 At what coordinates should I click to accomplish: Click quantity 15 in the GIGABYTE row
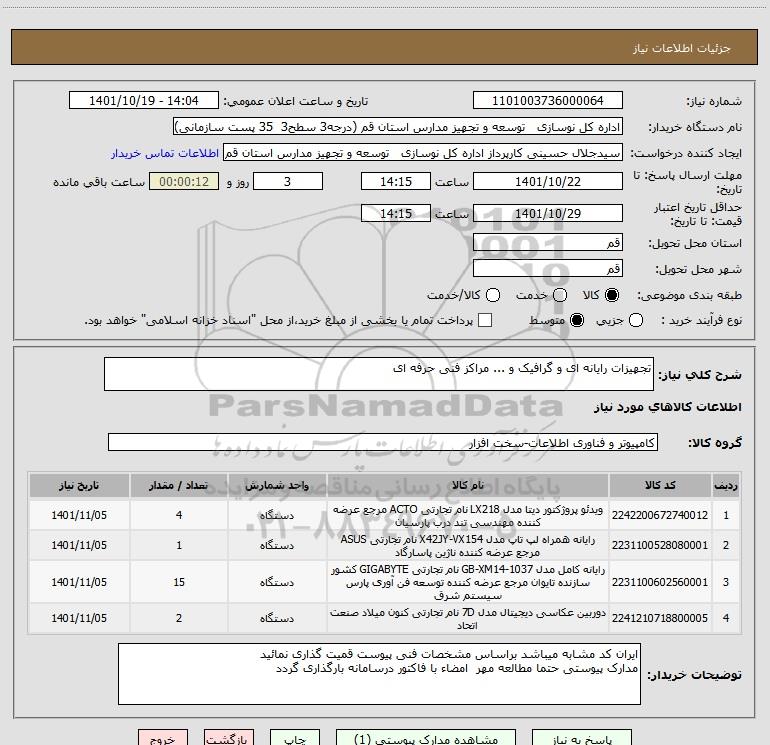click(x=179, y=582)
